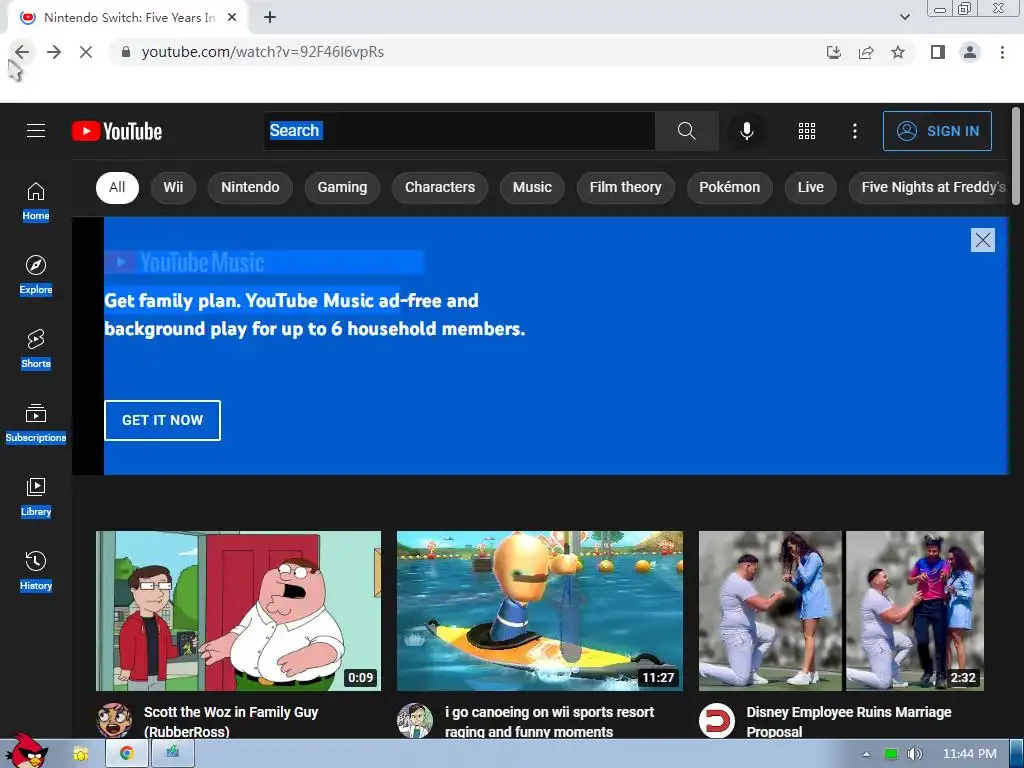Image resolution: width=1024 pixels, height=768 pixels.
Task: Open the YouTube apps grid icon
Action: click(807, 131)
